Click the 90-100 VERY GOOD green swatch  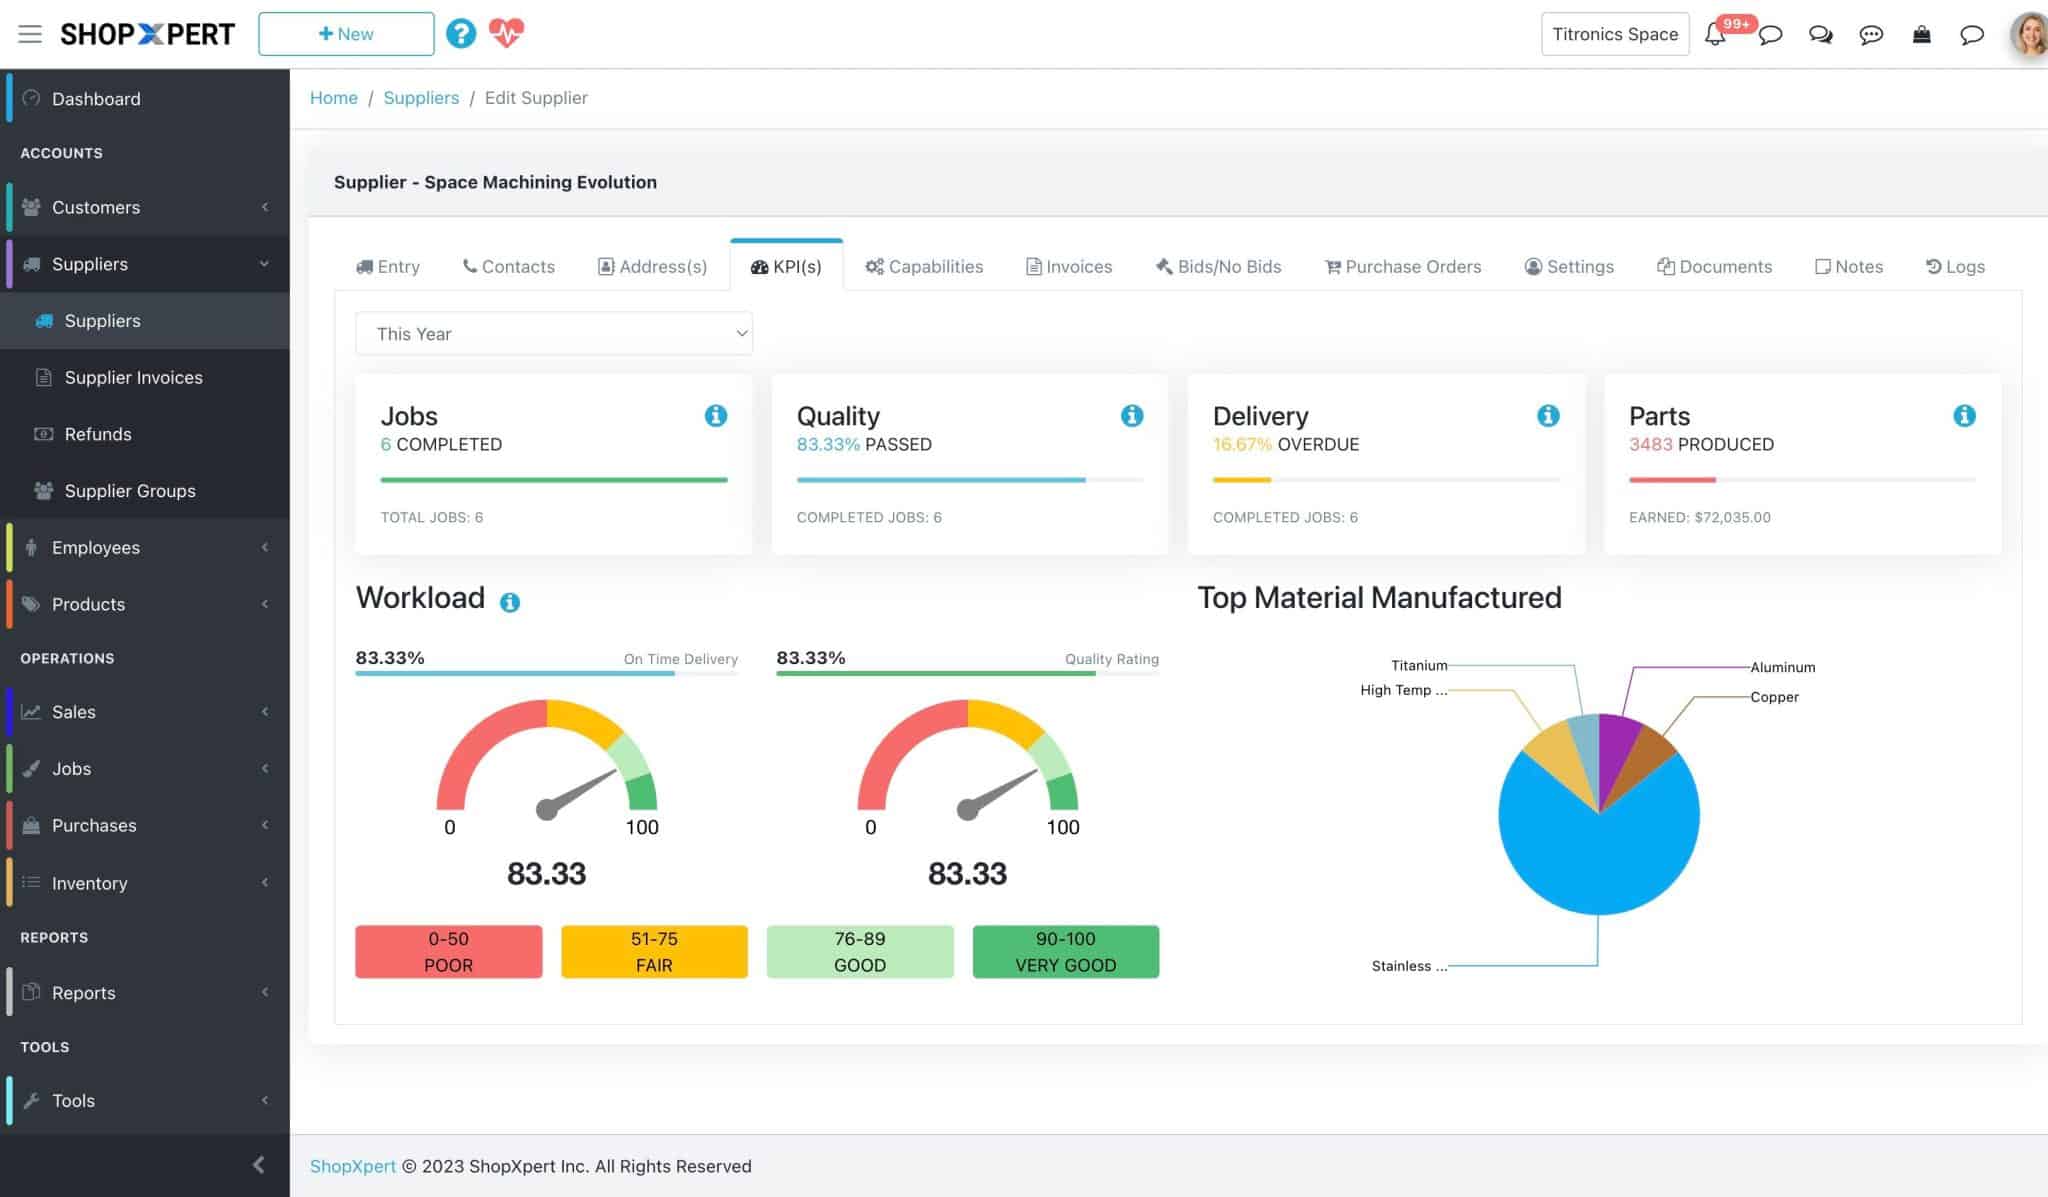coord(1065,951)
